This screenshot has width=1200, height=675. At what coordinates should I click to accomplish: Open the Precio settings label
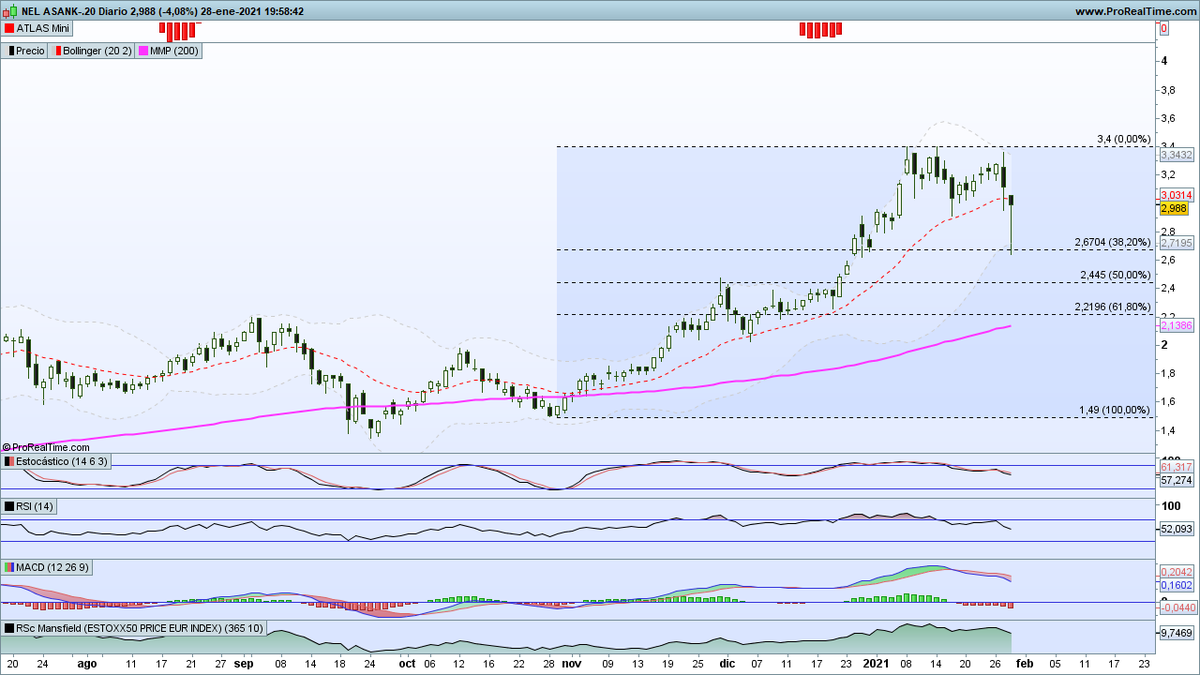(x=25, y=50)
